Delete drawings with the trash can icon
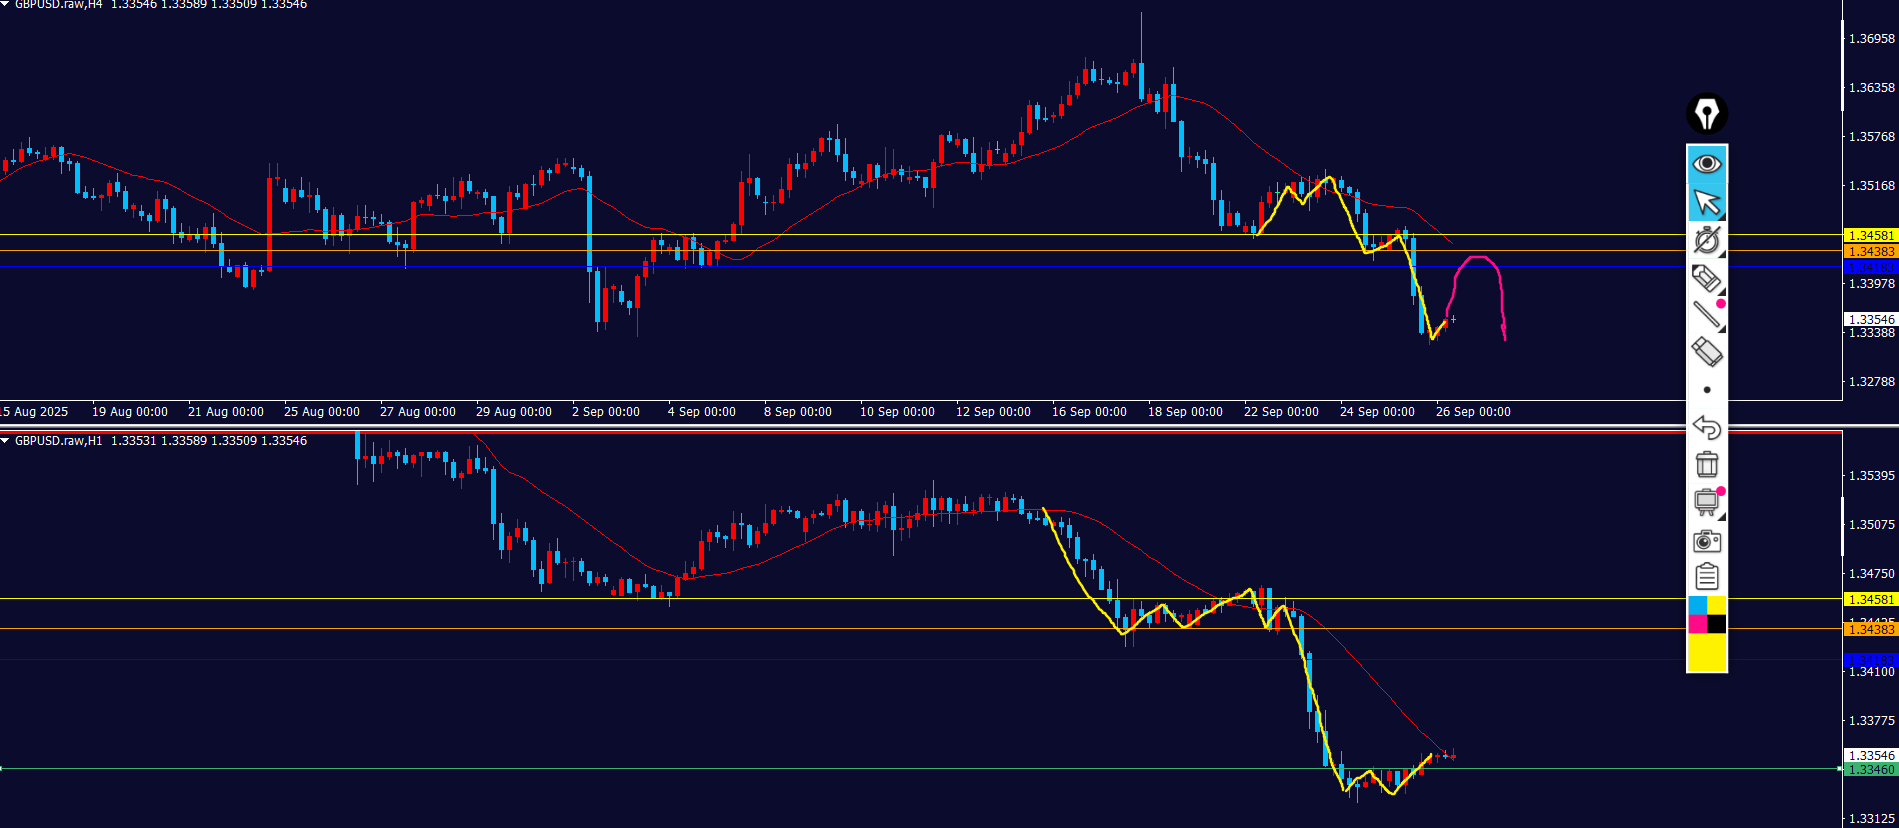This screenshot has height=828, width=1899. pyautogui.click(x=1706, y=465)
